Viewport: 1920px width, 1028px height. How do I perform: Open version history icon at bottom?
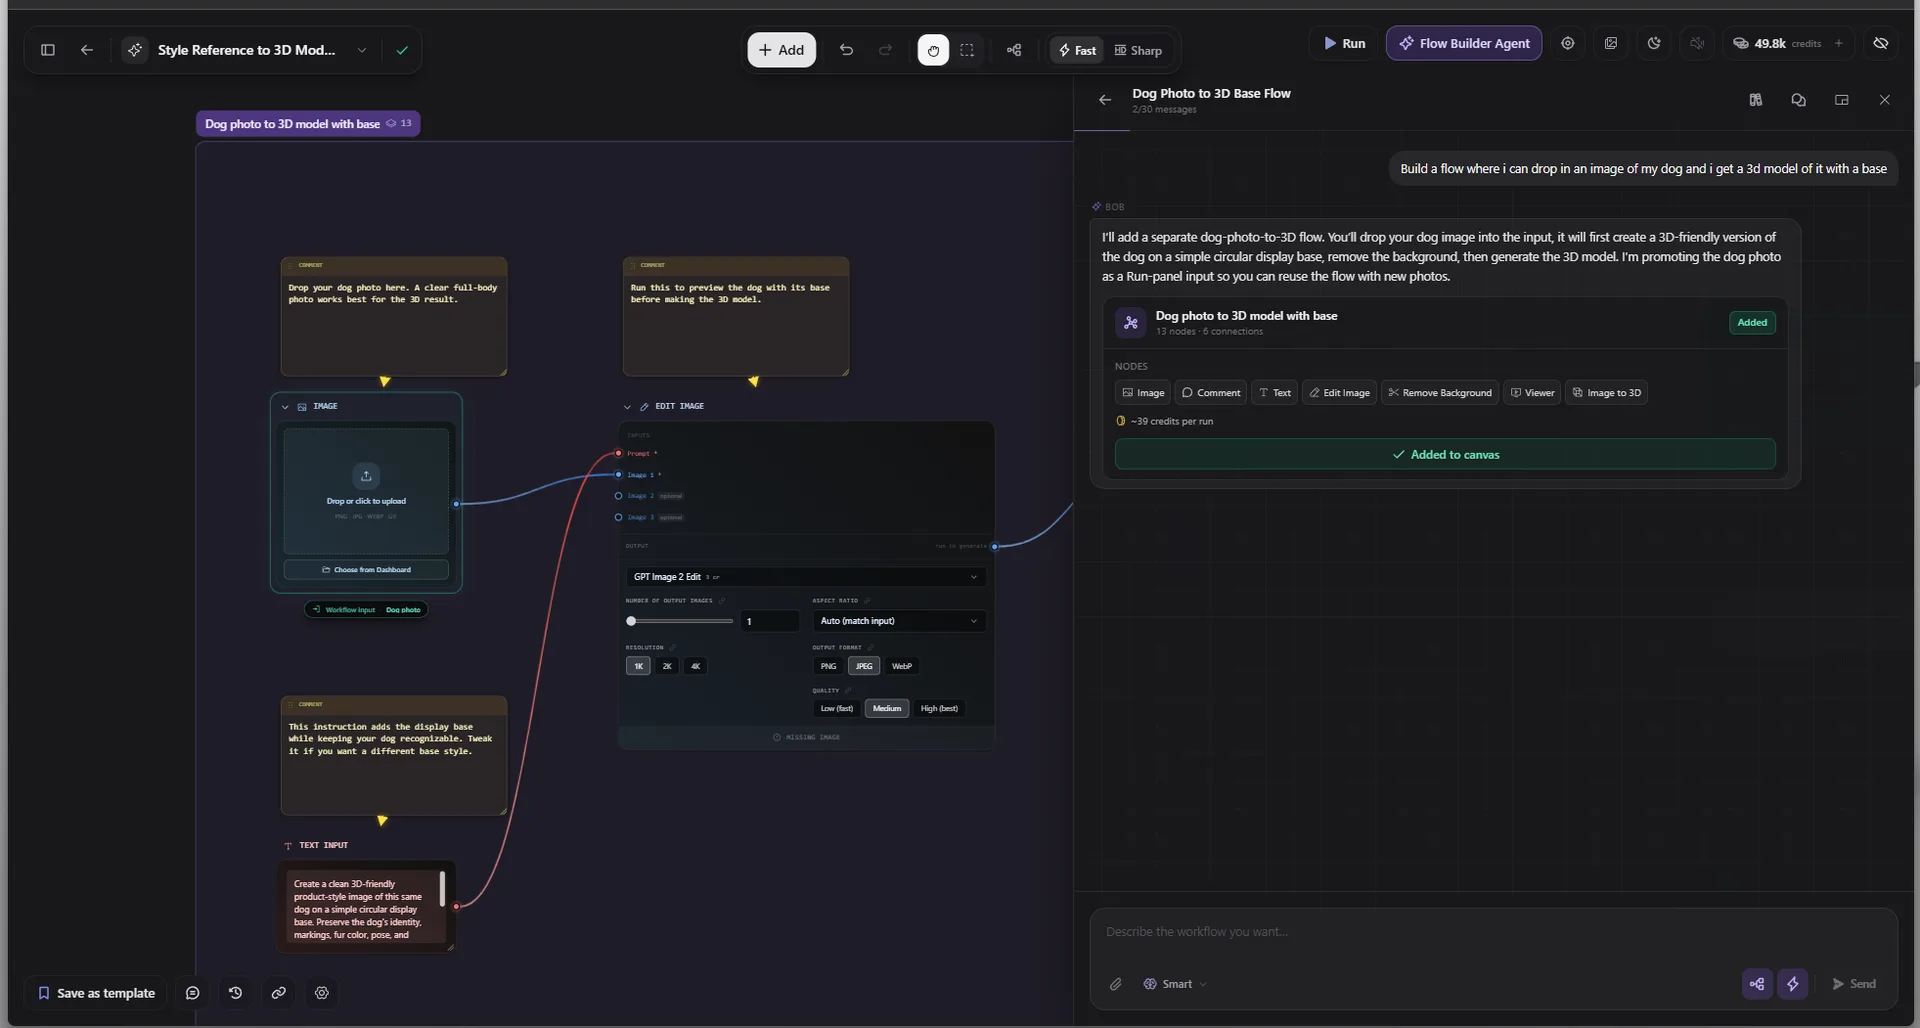(235, 993)
